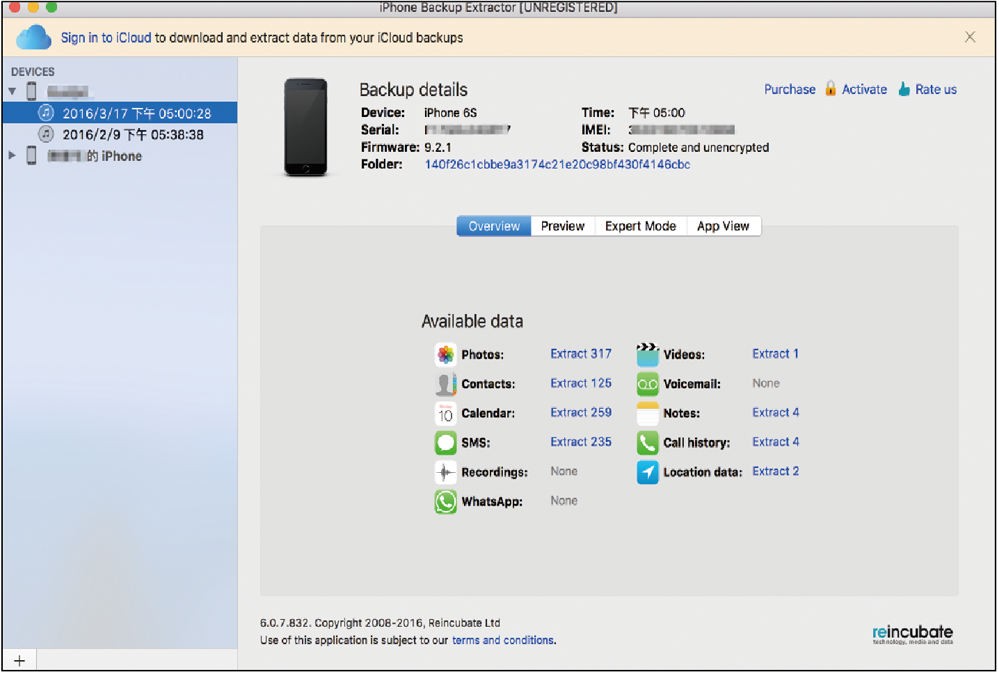Click the WhatsApp icon
This screenshot has width=999, height=675.
click(x=445, y=502)
